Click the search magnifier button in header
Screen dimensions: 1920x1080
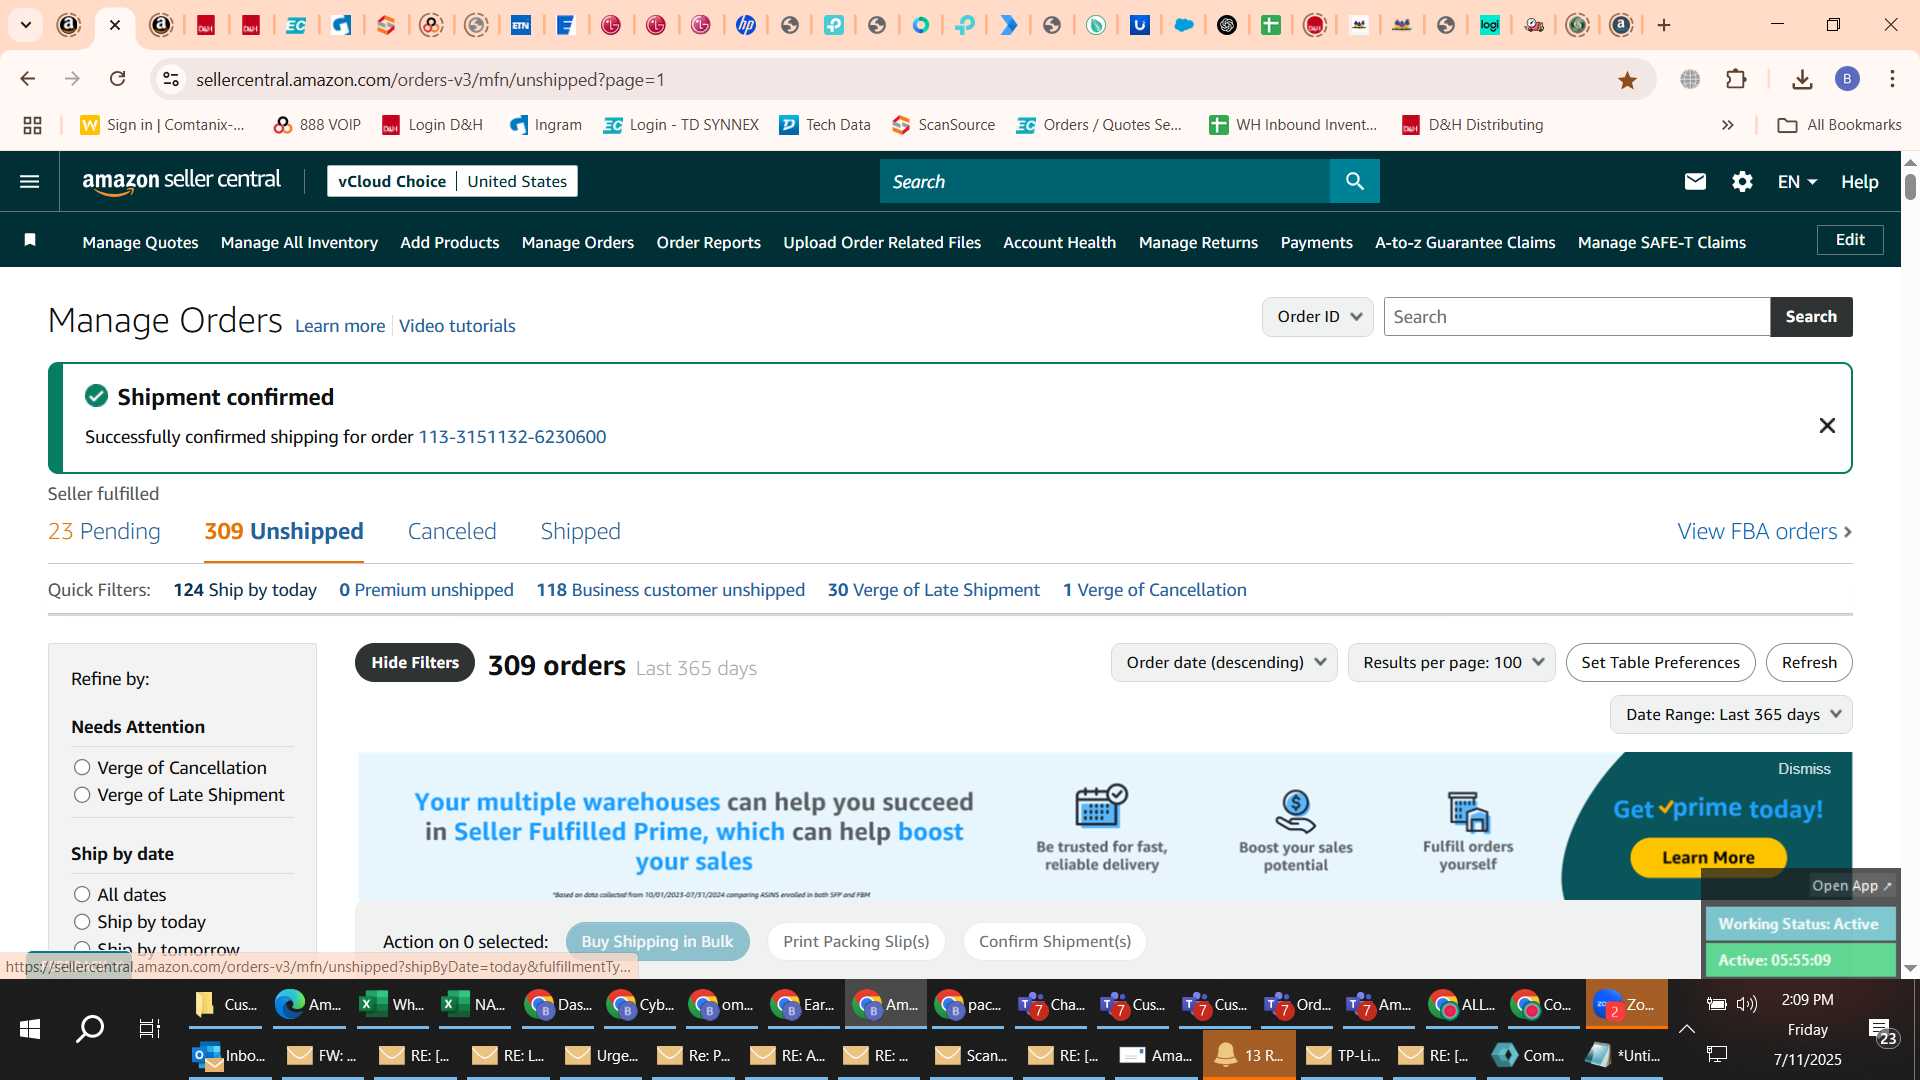[x=1355, y=181]
